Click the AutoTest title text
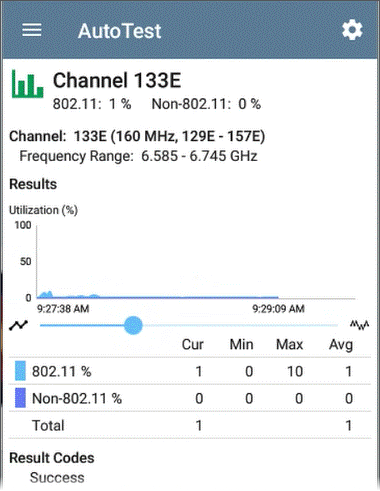This screenshot has width=380, height=491. pos(119,31)
